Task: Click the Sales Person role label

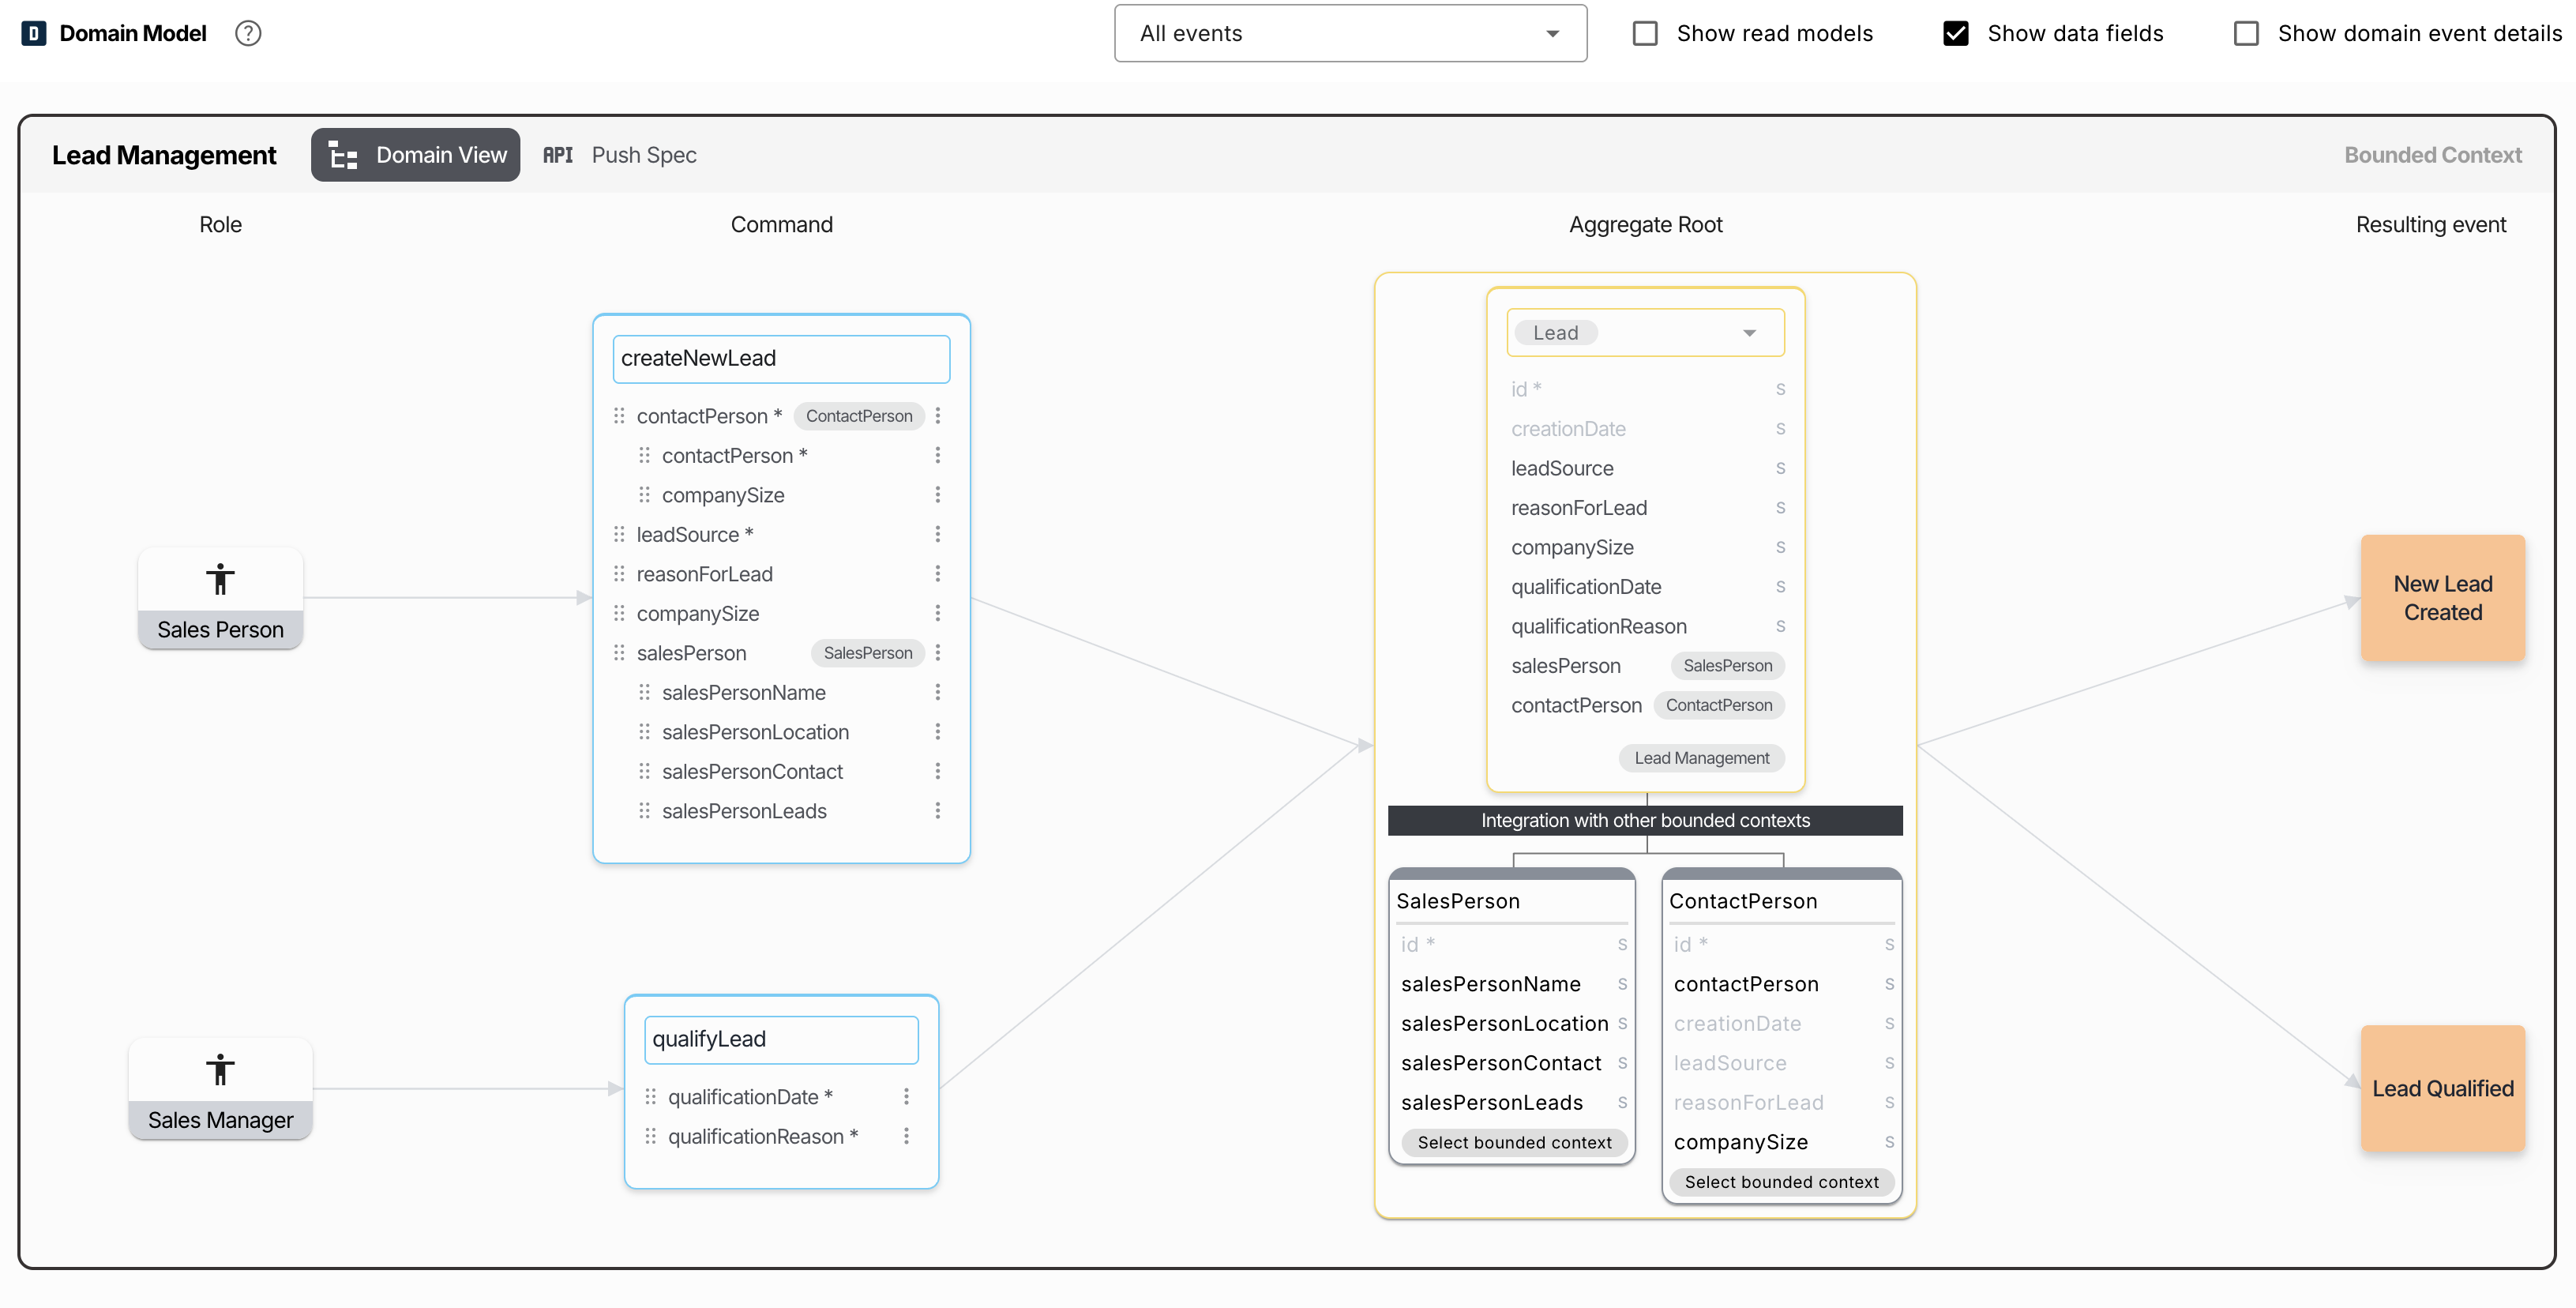Action: 220,630
